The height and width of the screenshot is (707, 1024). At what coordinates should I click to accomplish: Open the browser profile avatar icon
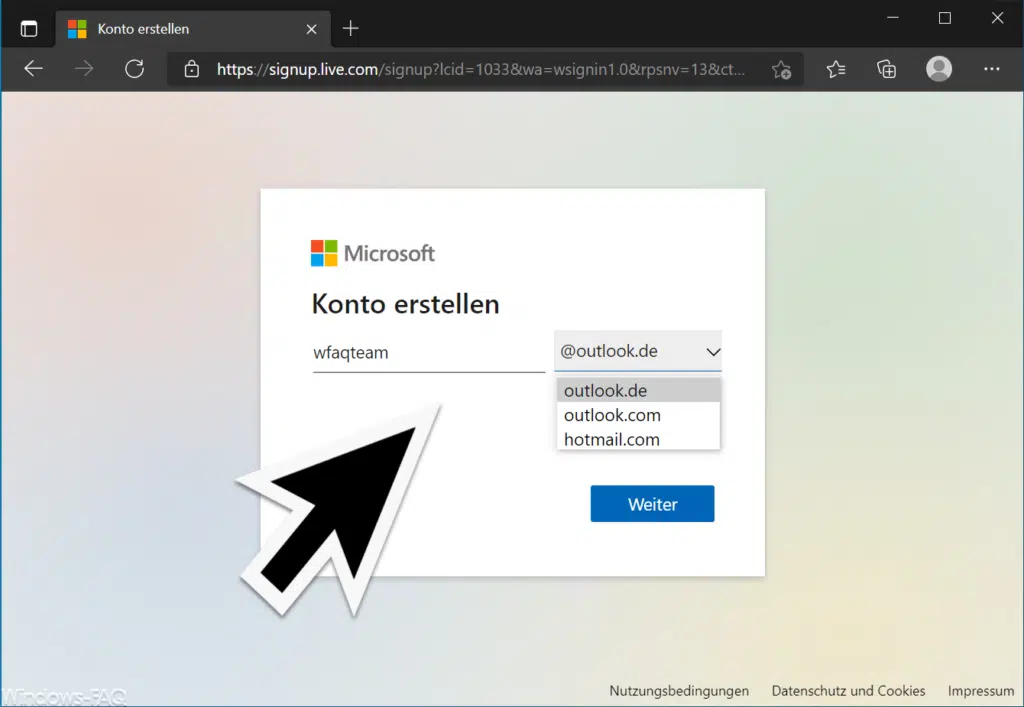point(938,69)
